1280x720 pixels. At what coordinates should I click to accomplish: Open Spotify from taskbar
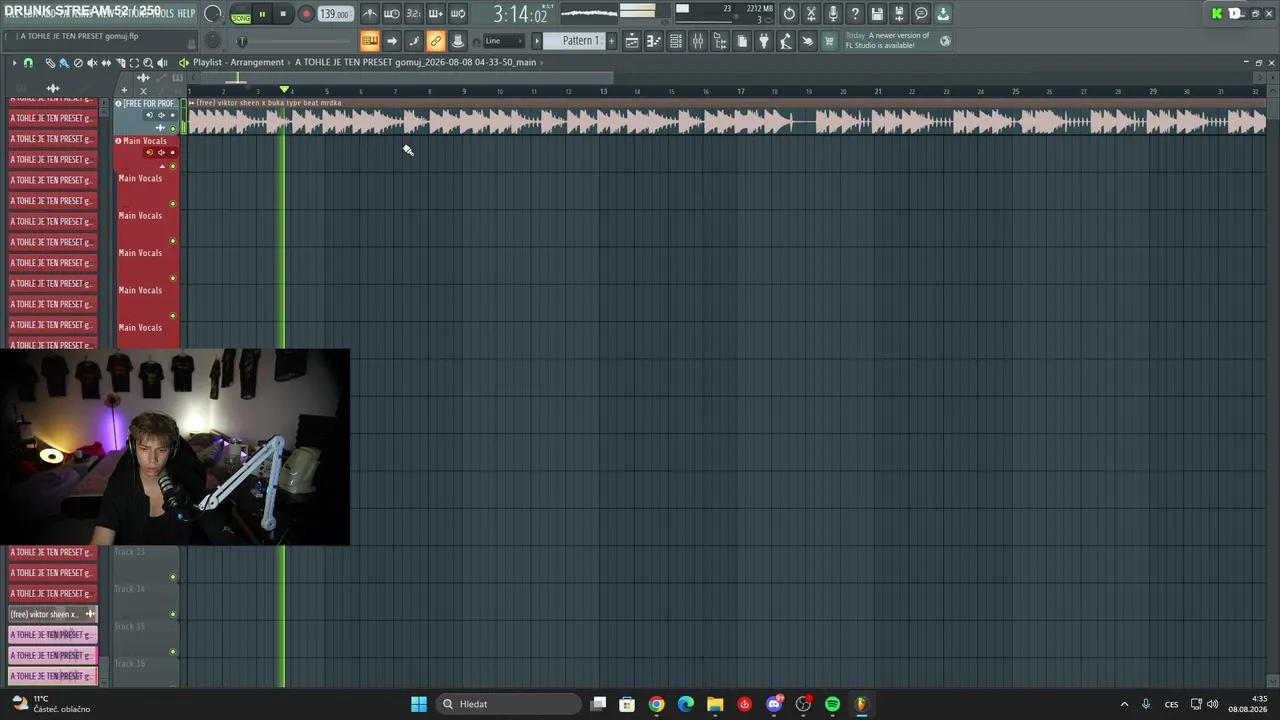(832, 704)
